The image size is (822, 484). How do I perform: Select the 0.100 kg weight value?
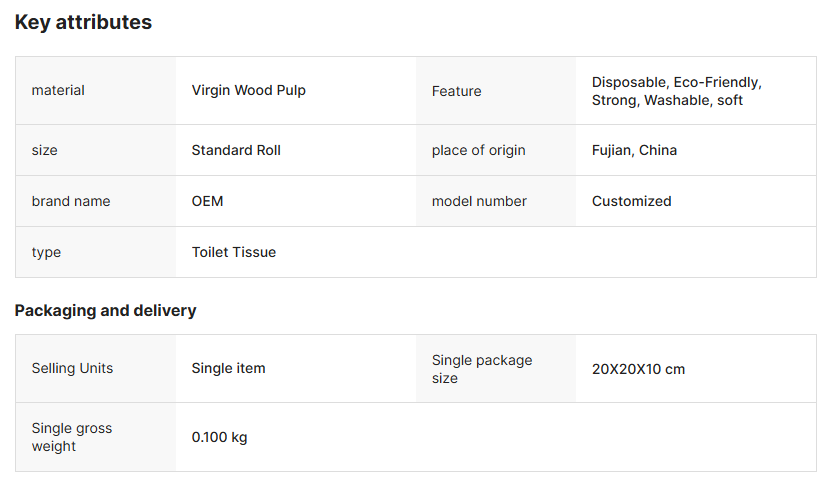click(219, 437)
